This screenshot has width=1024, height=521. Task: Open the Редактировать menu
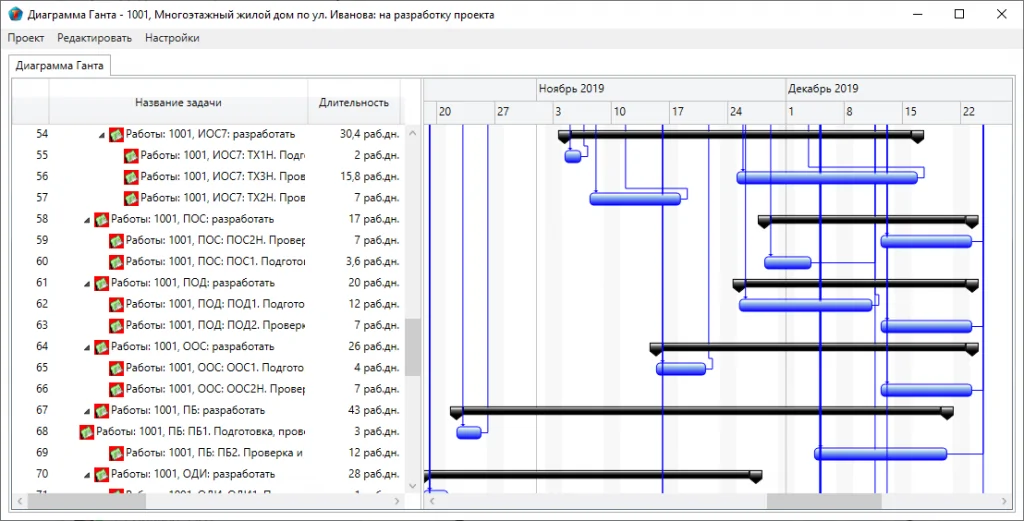click(94, 38)
